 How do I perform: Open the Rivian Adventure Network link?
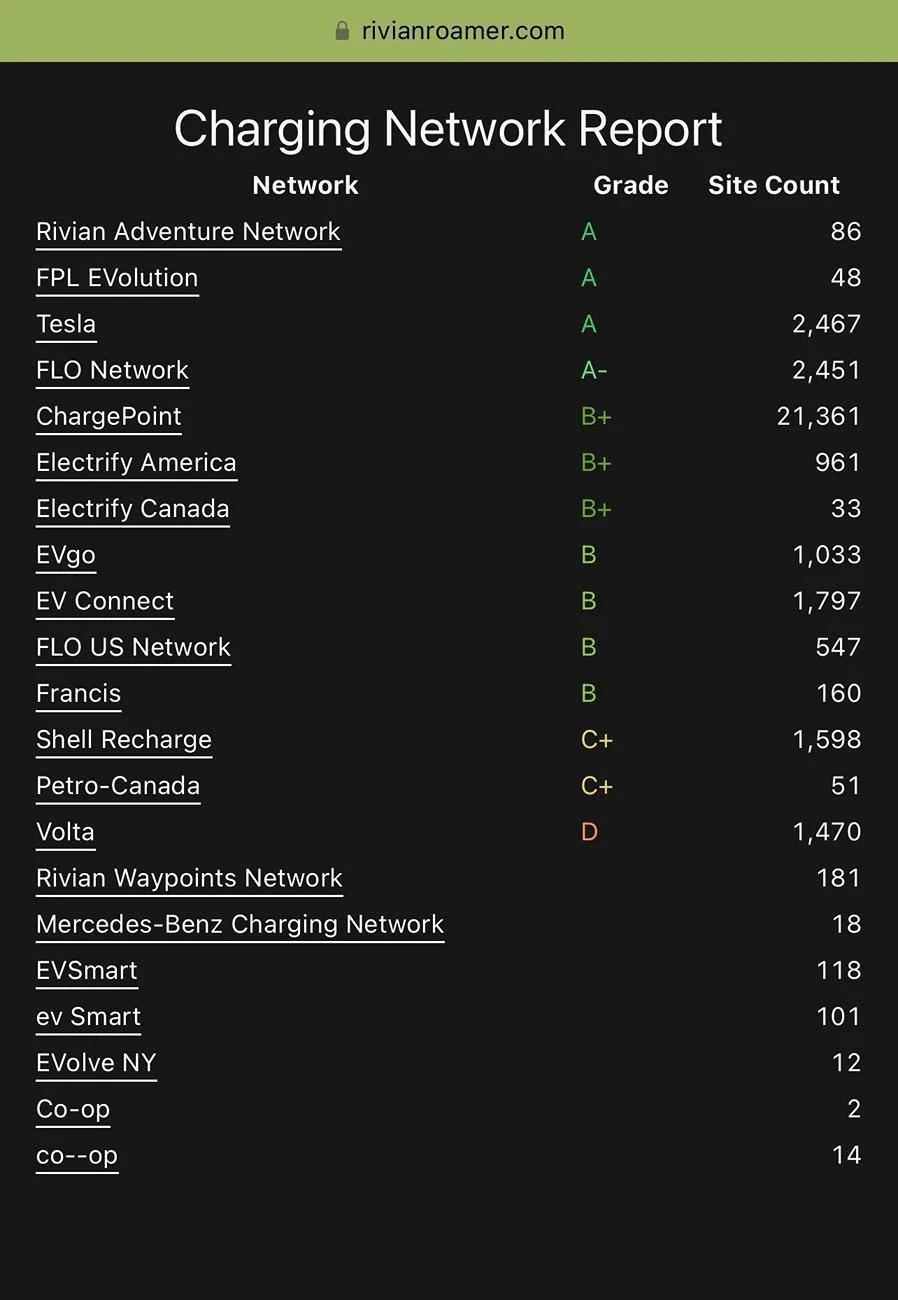[x=188, y=232]
